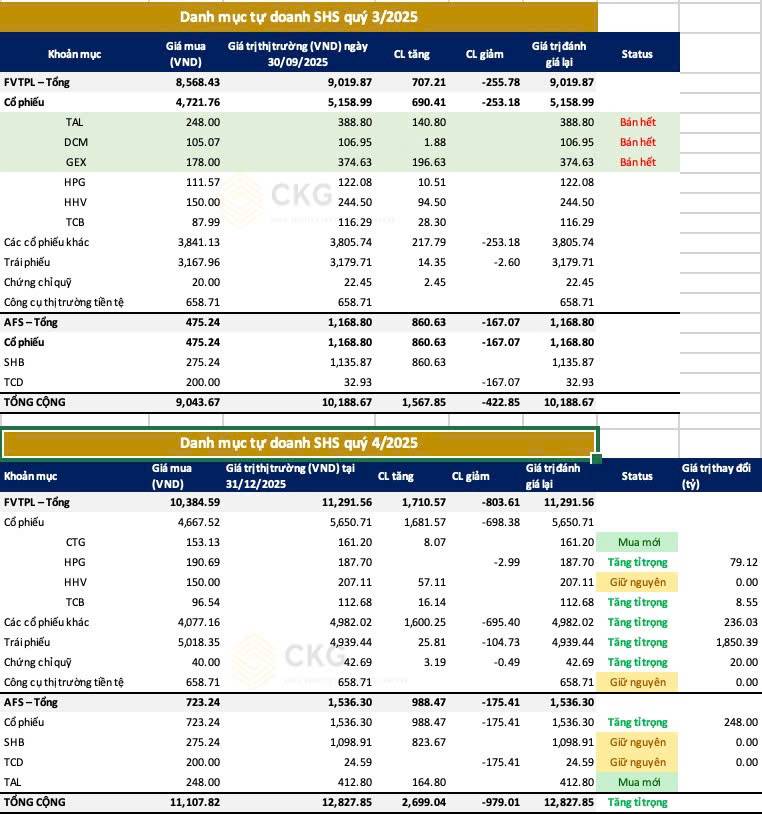Image resolution: width=762 pixels, height=814 pixels.
Task: Select 'Bán hết' status in TAL row
Action: [x=638, y=123]
